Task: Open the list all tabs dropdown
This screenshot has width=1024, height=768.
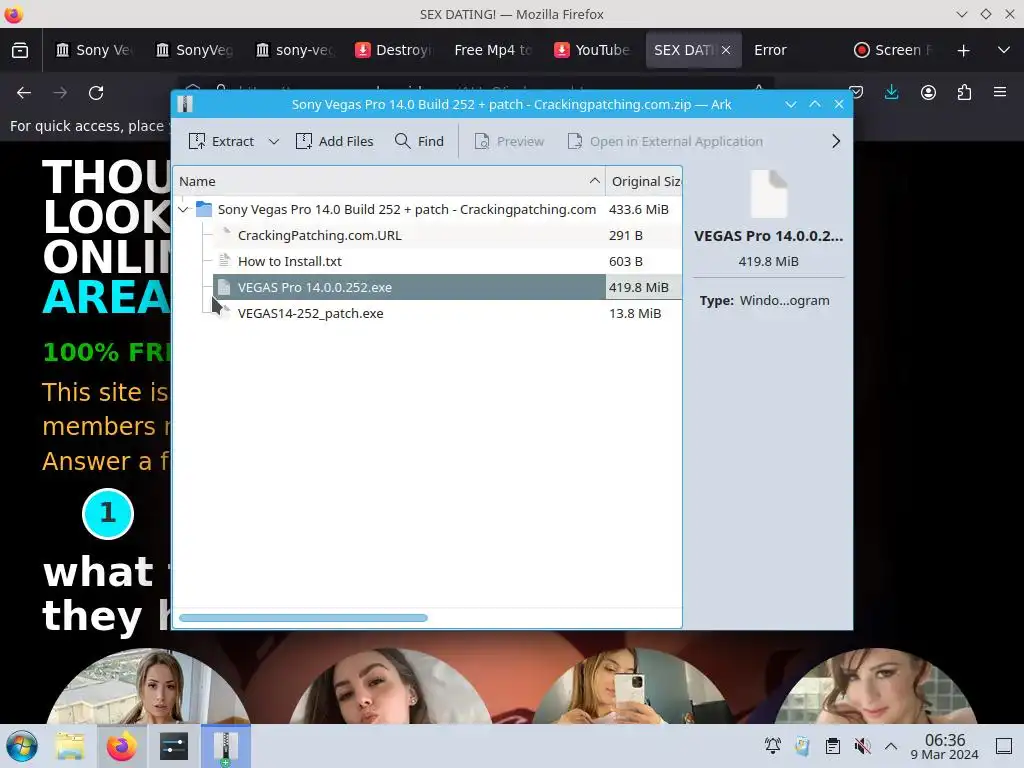Action: (x=1004, y=50)
